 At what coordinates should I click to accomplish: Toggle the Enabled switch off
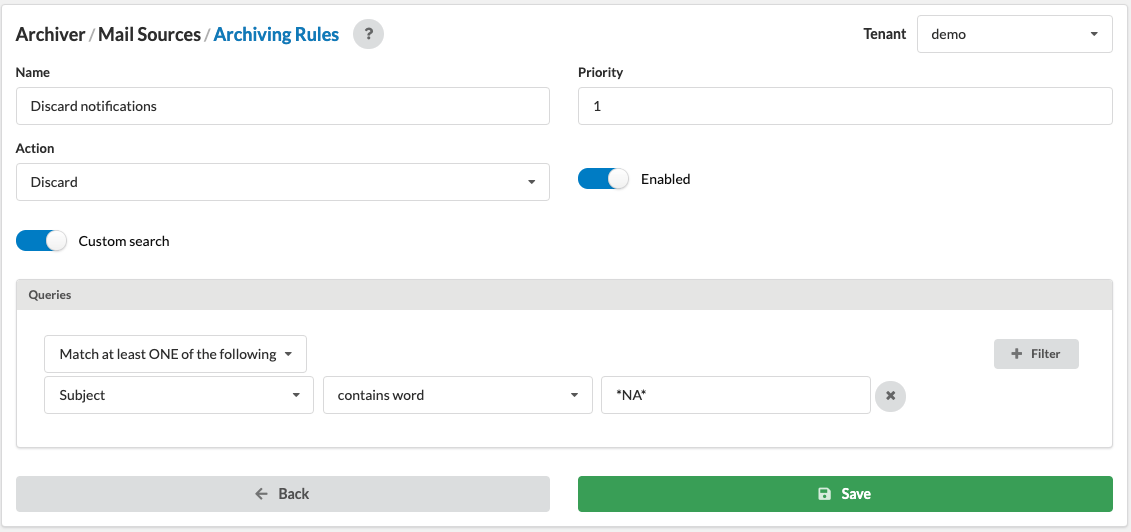pyautogui.click(x=603, y=179)
